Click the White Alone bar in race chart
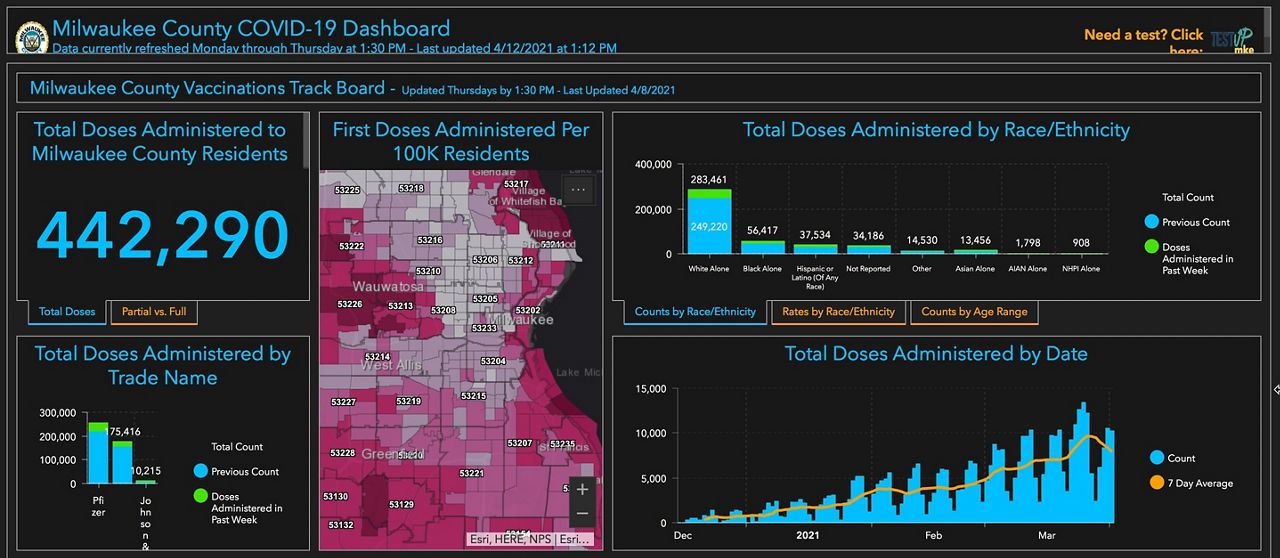Viewport: 1280px width, 558px height. pyautogui.click(x=709, y=221)
